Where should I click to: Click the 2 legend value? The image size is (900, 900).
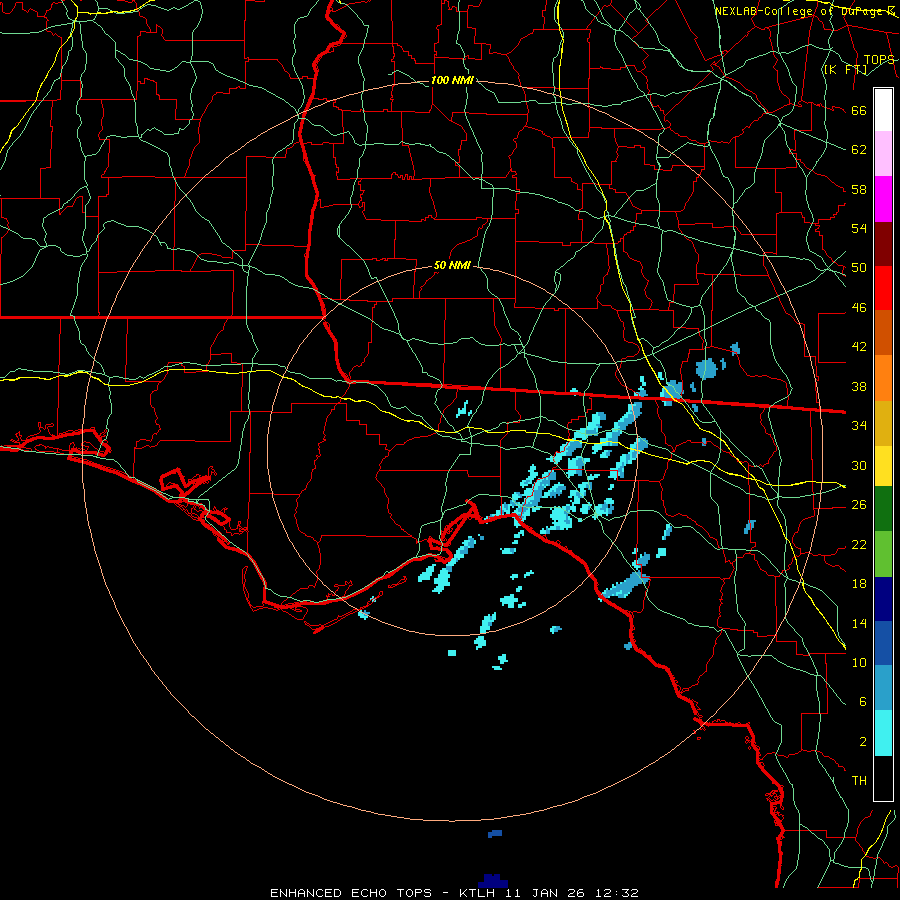tap(863, 742)
